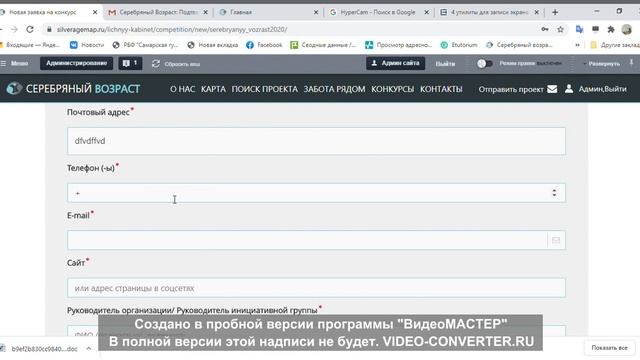Open the Просмотр адресно bookmark

(399, 45)
